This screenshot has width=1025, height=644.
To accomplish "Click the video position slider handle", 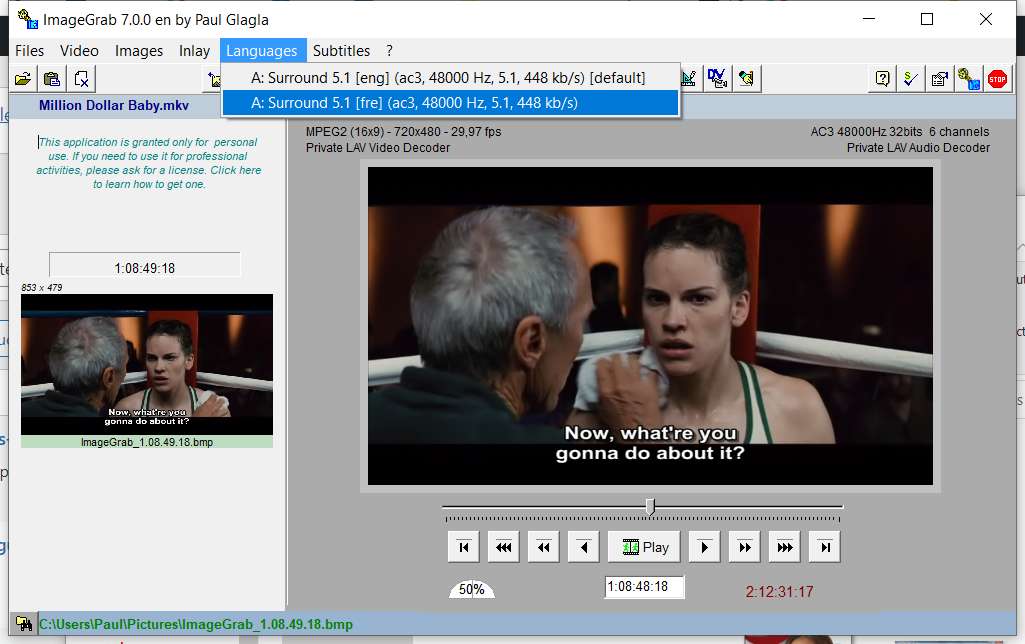I will tap(650, 507).
